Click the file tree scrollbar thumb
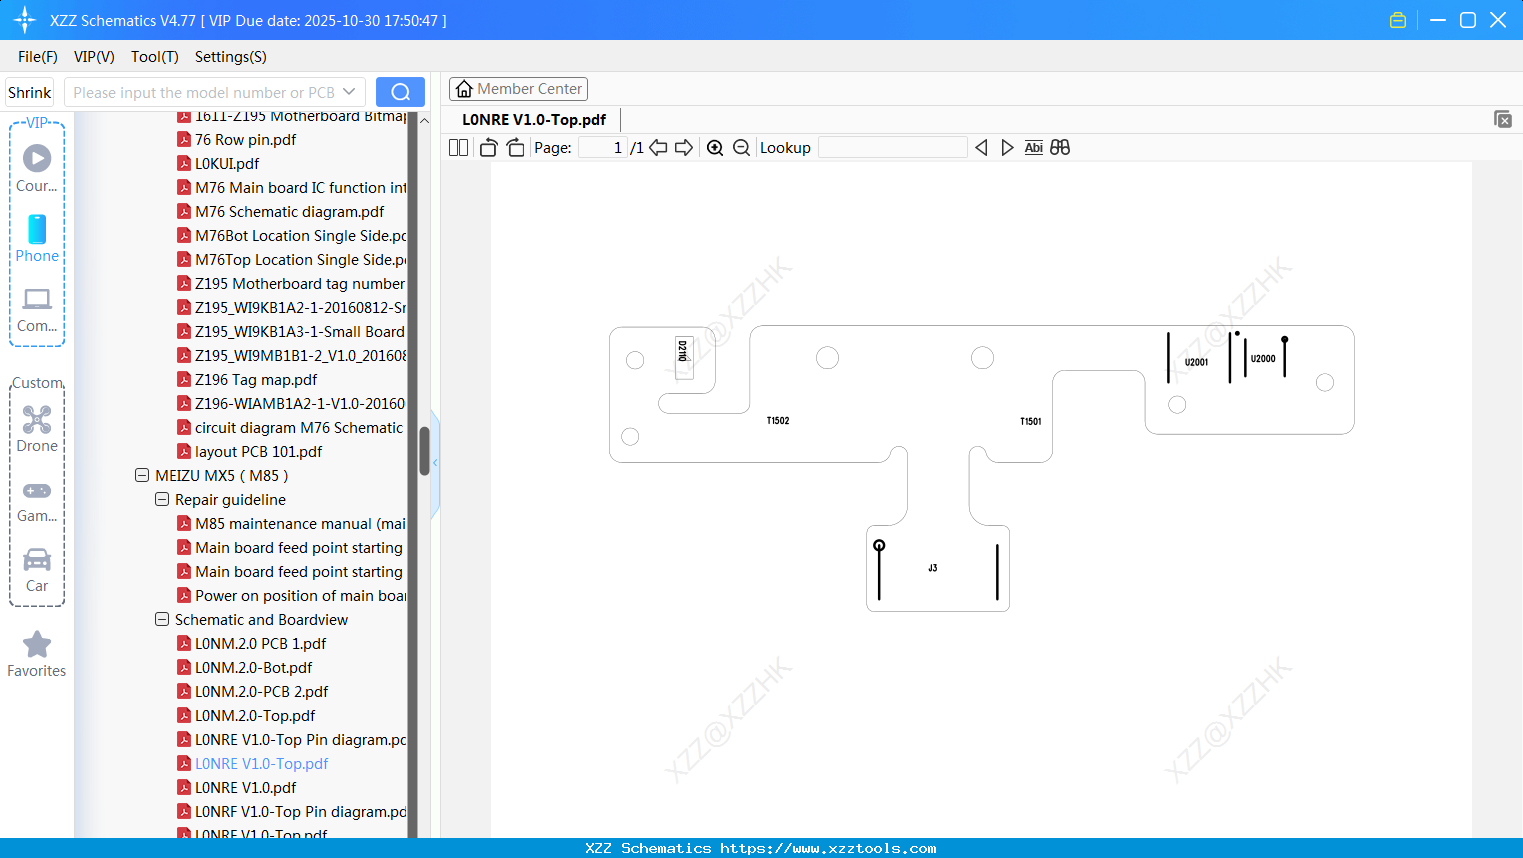 424,451
